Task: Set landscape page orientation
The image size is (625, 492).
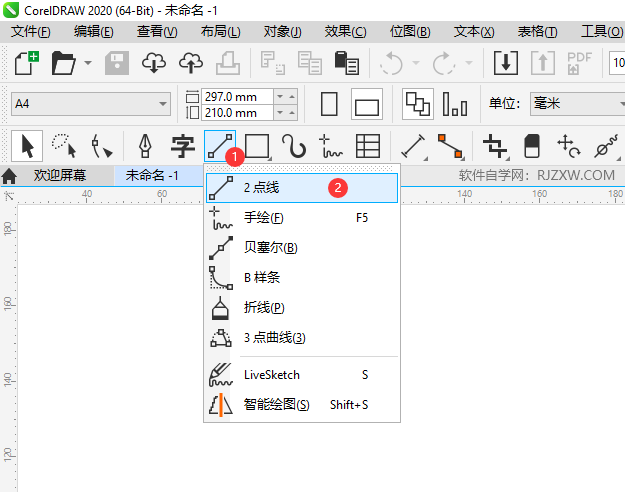Action: pyautogui.click(x=367, y=104)
